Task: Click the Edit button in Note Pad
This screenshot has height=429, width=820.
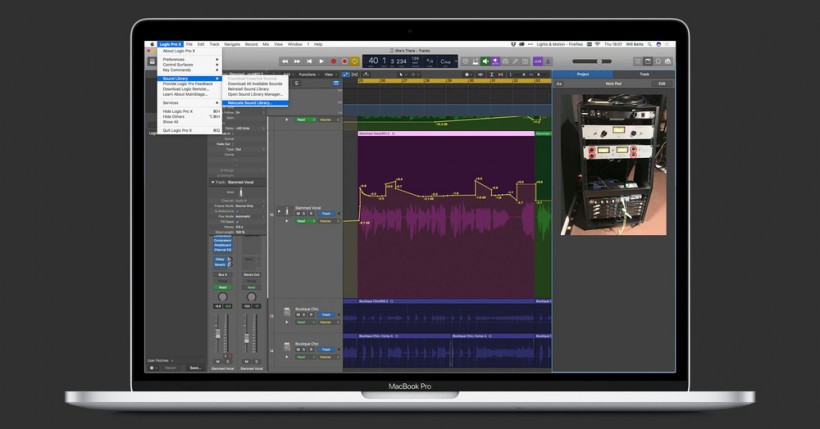Action: point(660,83)
